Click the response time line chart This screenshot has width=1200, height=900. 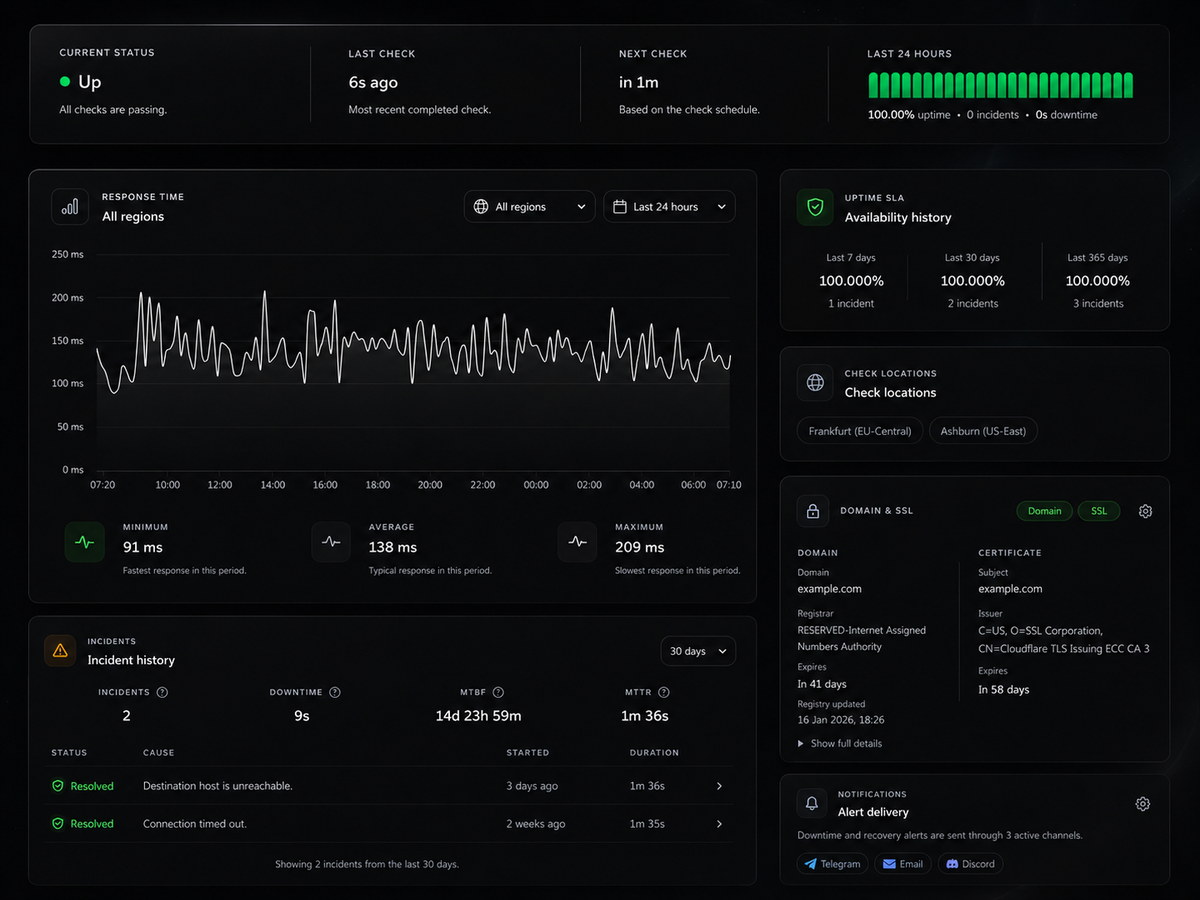click(x=413, y=362)
